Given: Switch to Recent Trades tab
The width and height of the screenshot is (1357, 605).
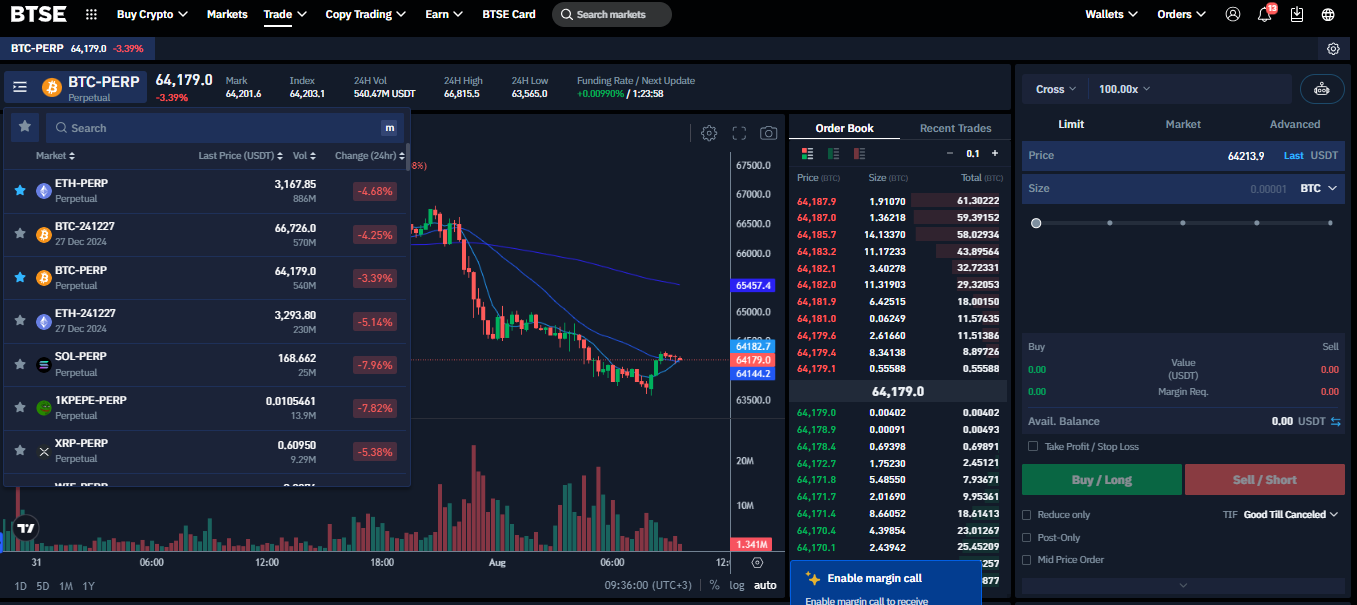Looking at the screenshot, I should tap(955, 128).
